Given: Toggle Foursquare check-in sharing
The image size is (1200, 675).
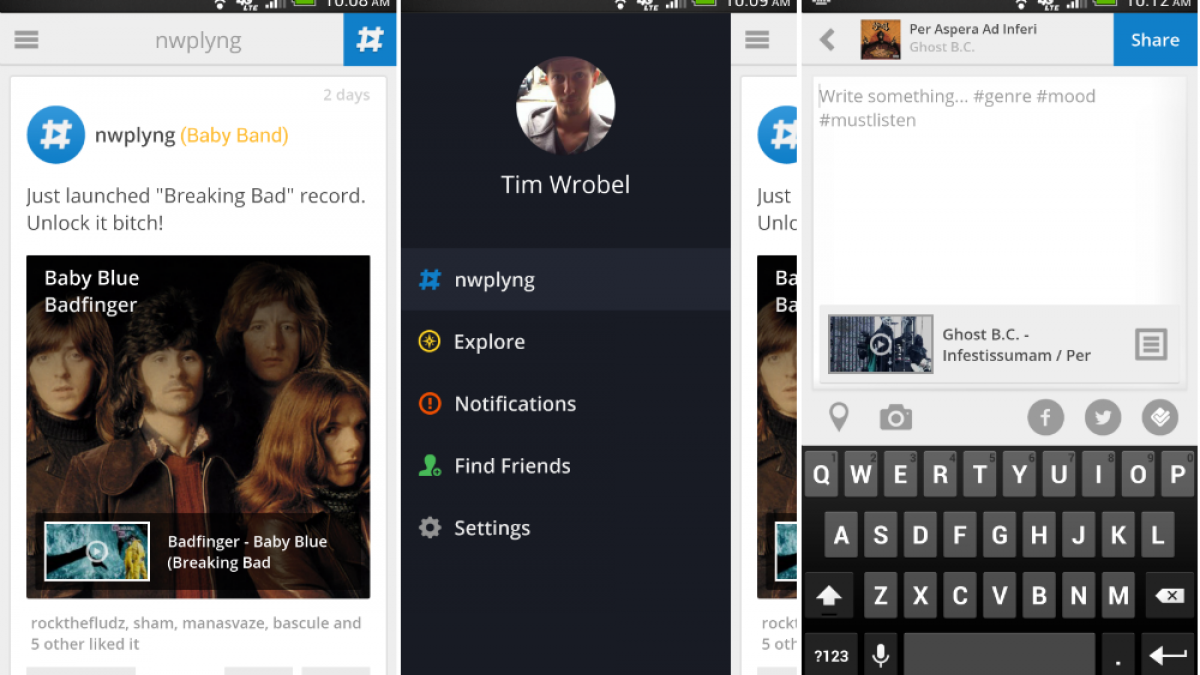Looking at the screenshot, I should (1160, 417).
